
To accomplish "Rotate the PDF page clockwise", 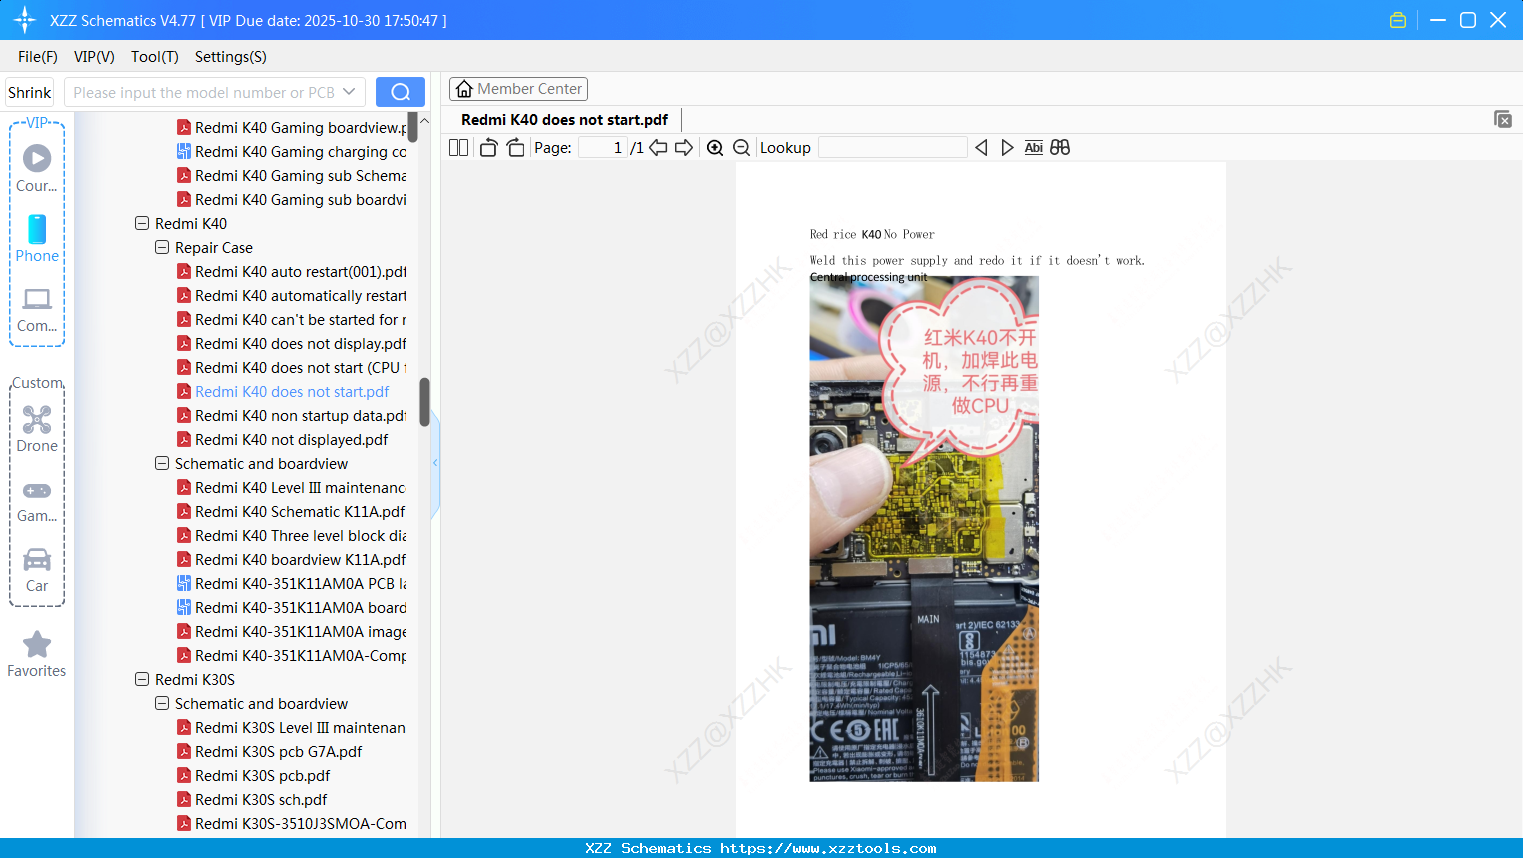I will pos(515,148).
